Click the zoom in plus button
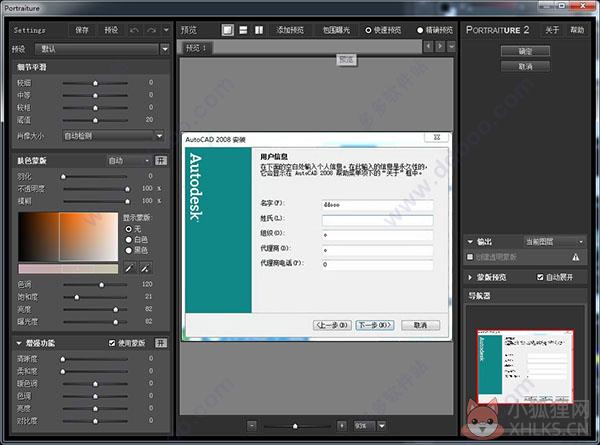 click(x=342, y=425)
